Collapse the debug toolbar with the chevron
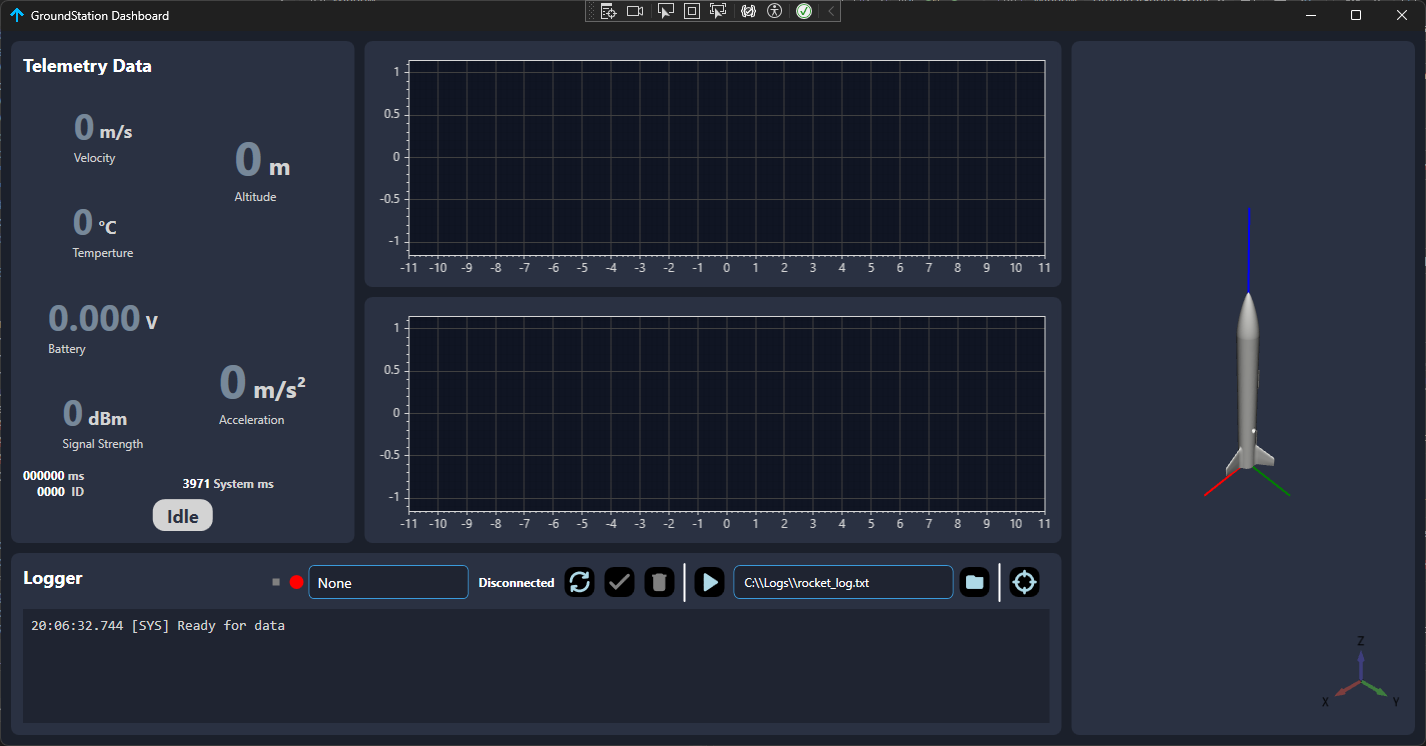The width and height of the screenshot is (1426, 746). click(x=831, y=11)
